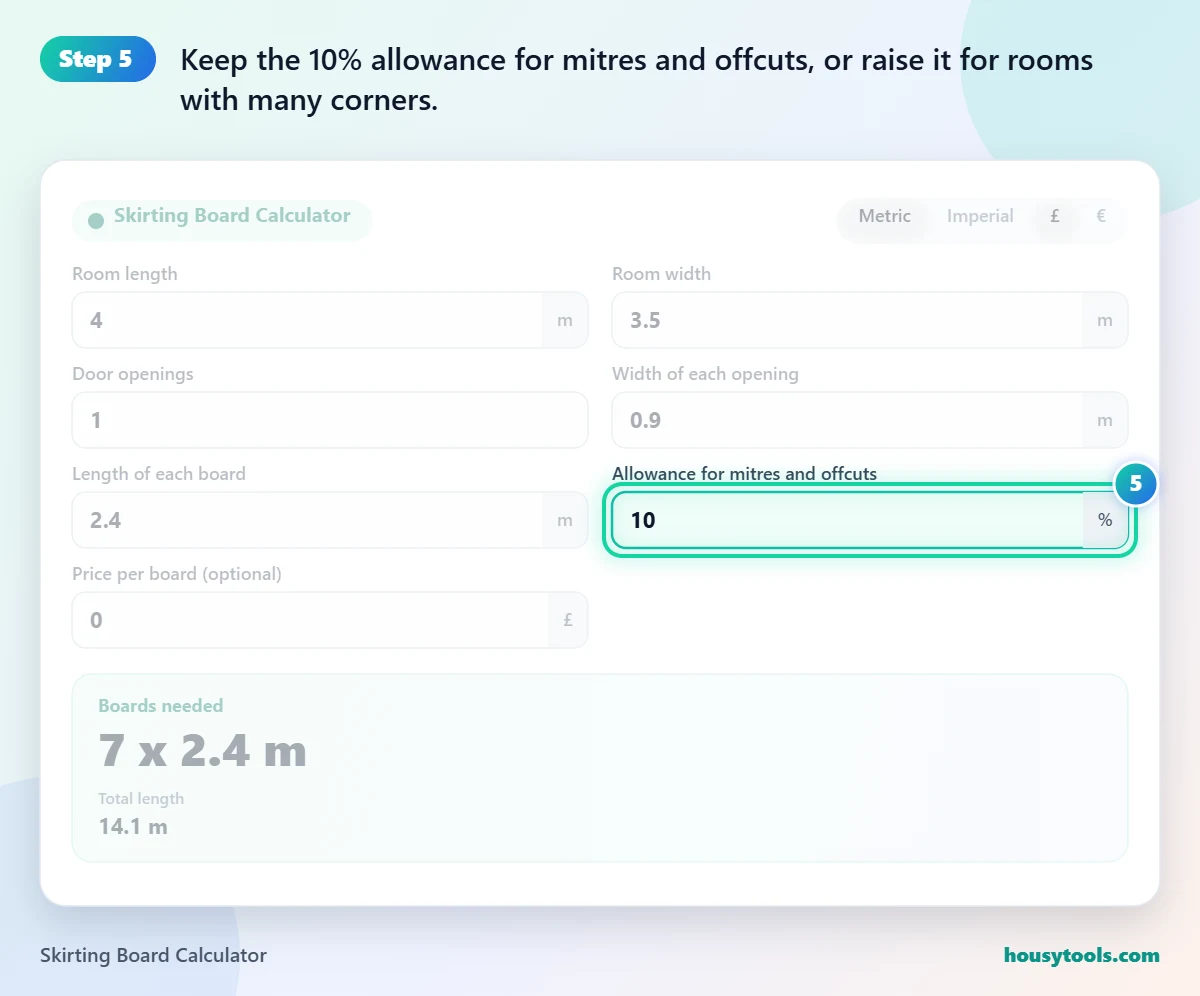Click the green dot in calculator title badge
This screenshot has height=996, width=1200.
[x=96, y=221]
